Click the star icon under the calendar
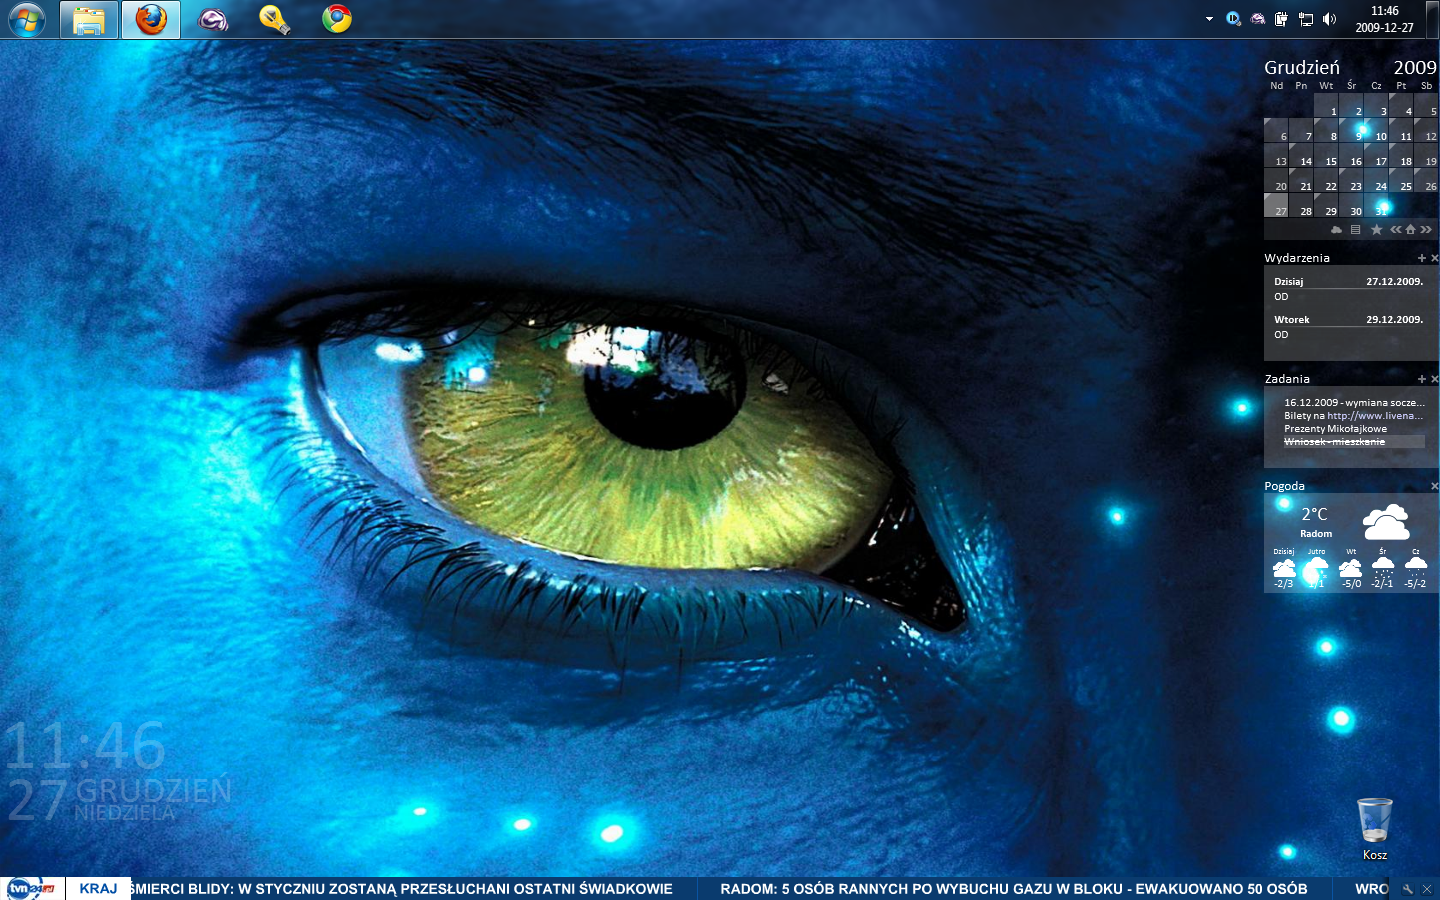Screen dimensions: 1440x900 coord(1376,229)
